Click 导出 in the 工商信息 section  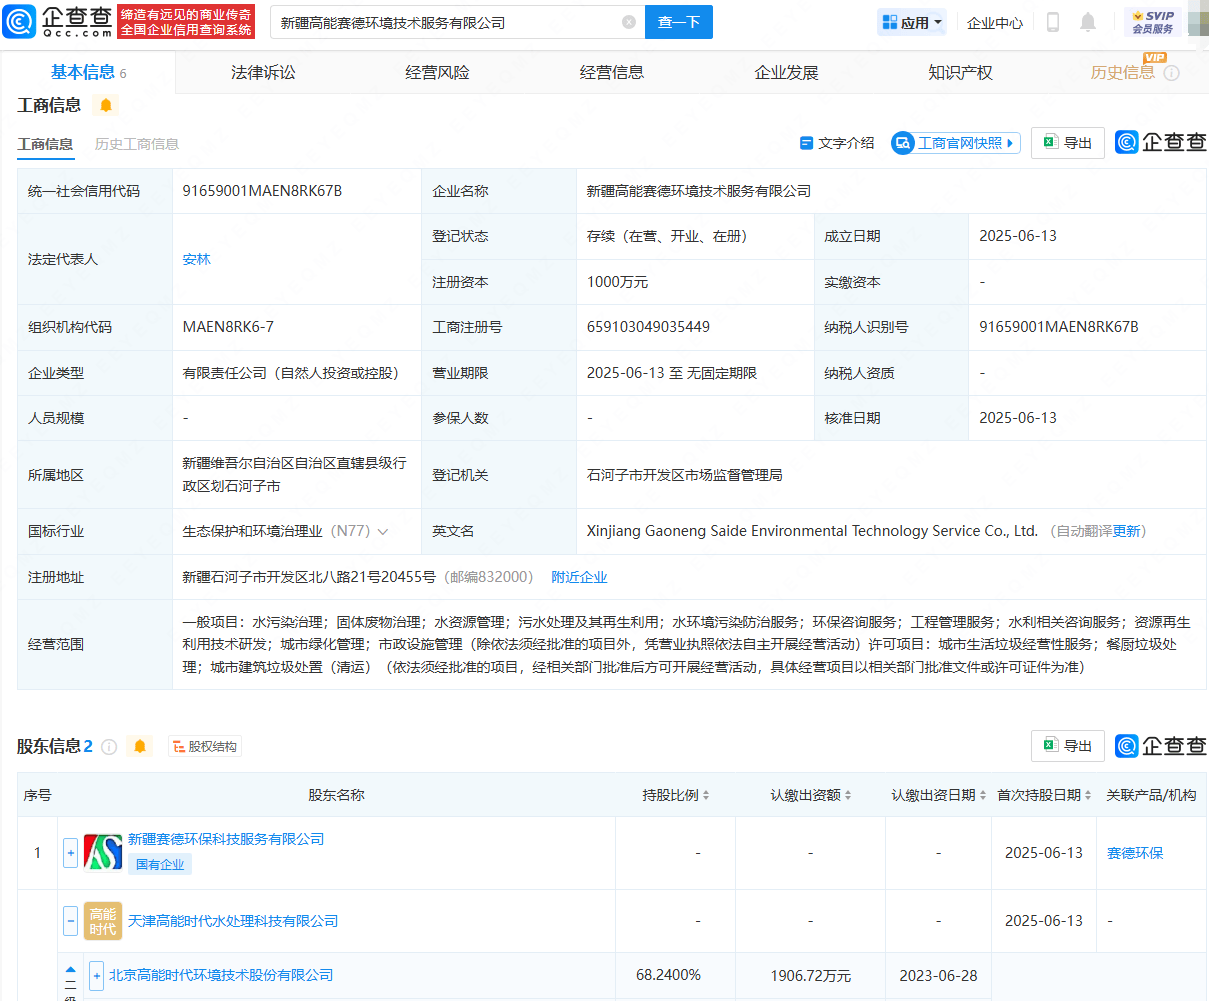click(x=1068, y=143)
